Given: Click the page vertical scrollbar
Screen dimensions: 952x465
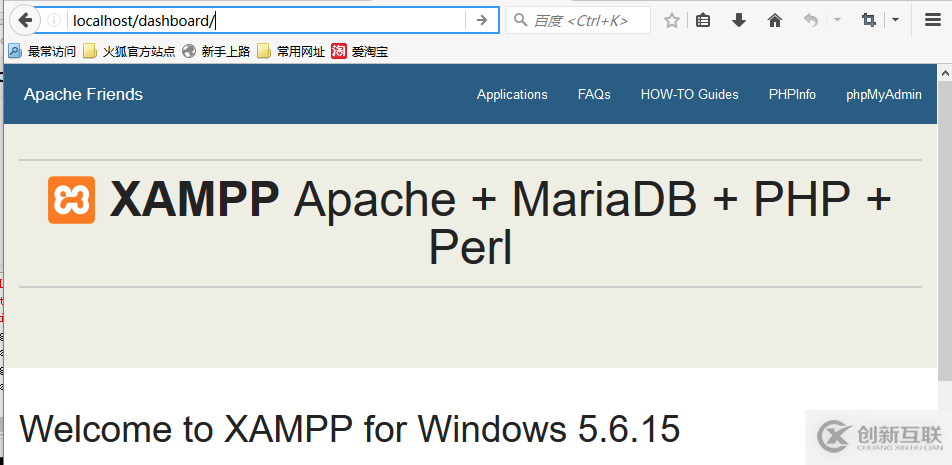Looking at the screenshot, I should (x=945, y=230).
